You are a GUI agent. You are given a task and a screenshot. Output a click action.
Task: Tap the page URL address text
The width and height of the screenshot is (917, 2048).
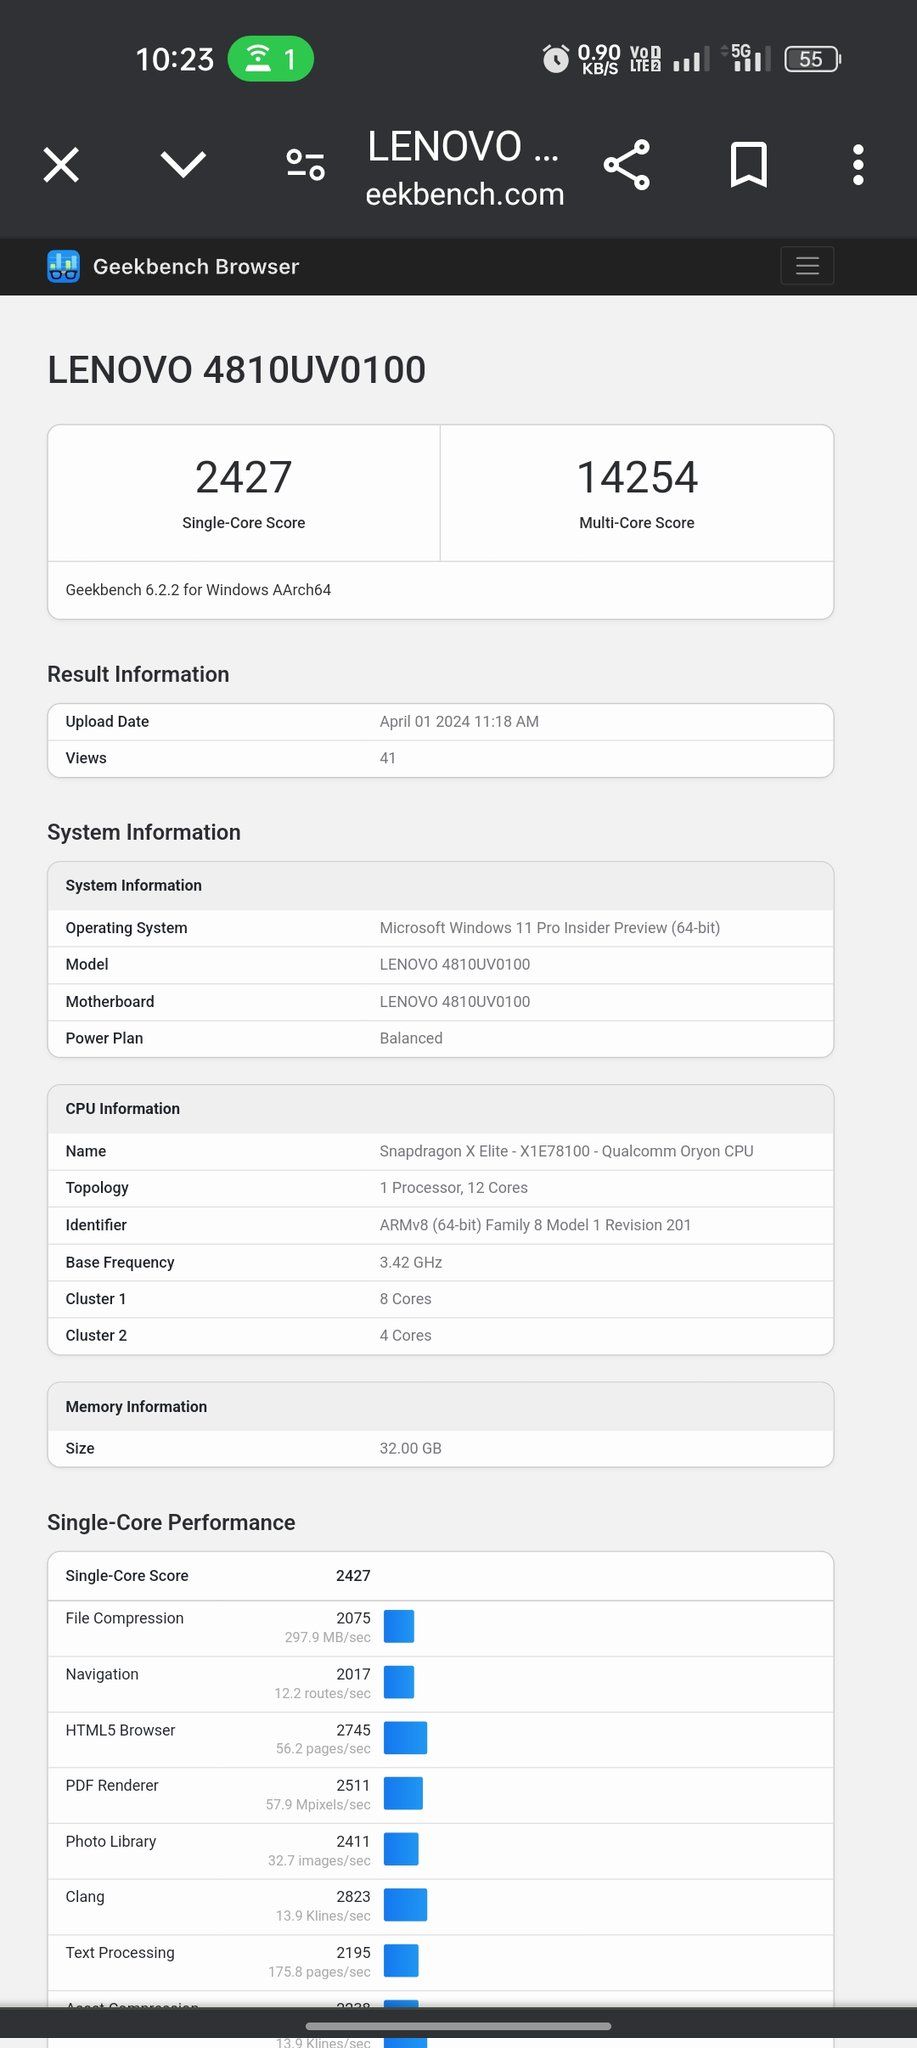click(x=464, y=193)
